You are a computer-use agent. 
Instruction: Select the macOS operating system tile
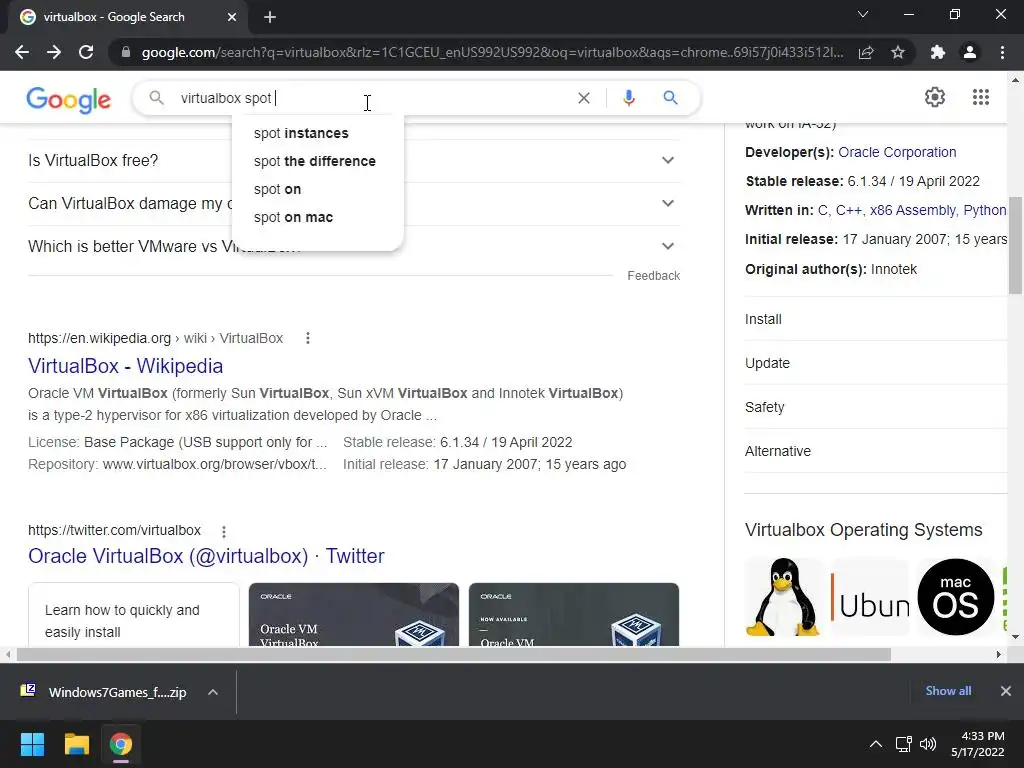click(x=955, y=597)
